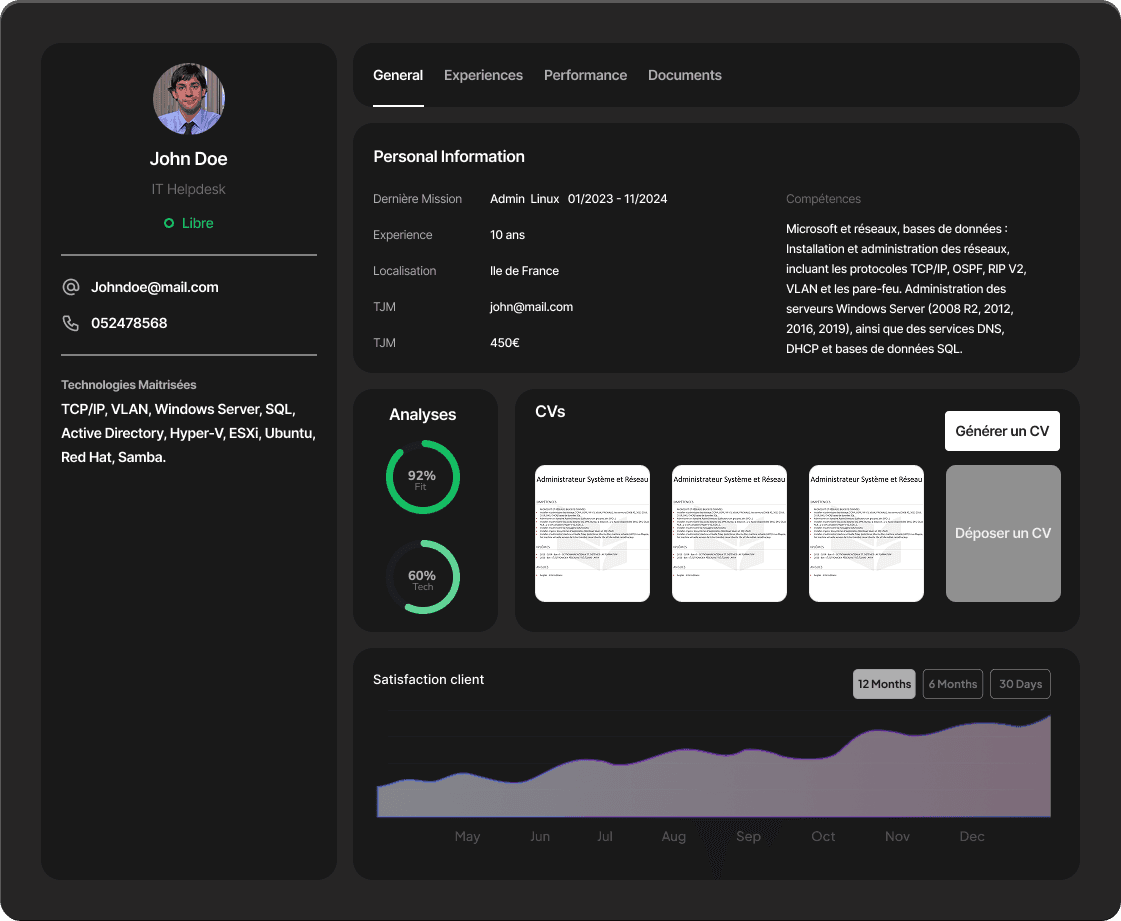The width and height of the screenshot is (1121, 921).
Task: Click the Libre availability label
Action: click(x=197, y=223)
